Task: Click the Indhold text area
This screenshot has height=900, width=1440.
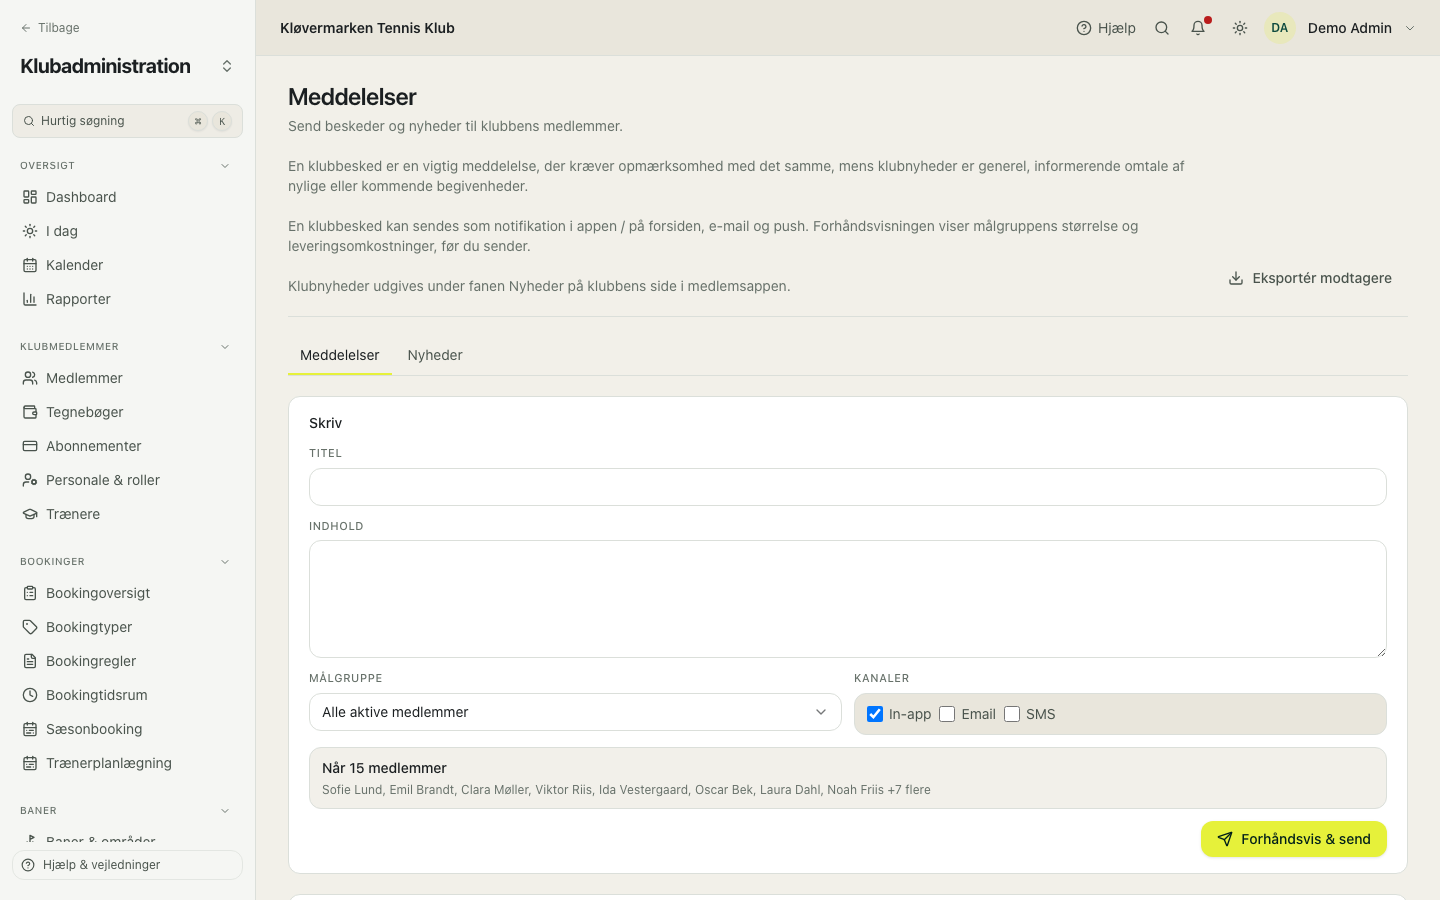Action: (848, 599)
